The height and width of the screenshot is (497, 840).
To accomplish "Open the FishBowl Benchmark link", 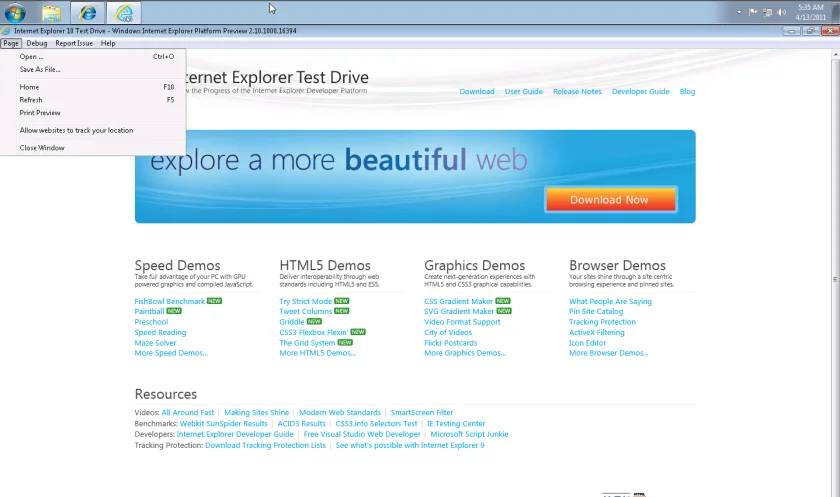I will coord(169,301).
